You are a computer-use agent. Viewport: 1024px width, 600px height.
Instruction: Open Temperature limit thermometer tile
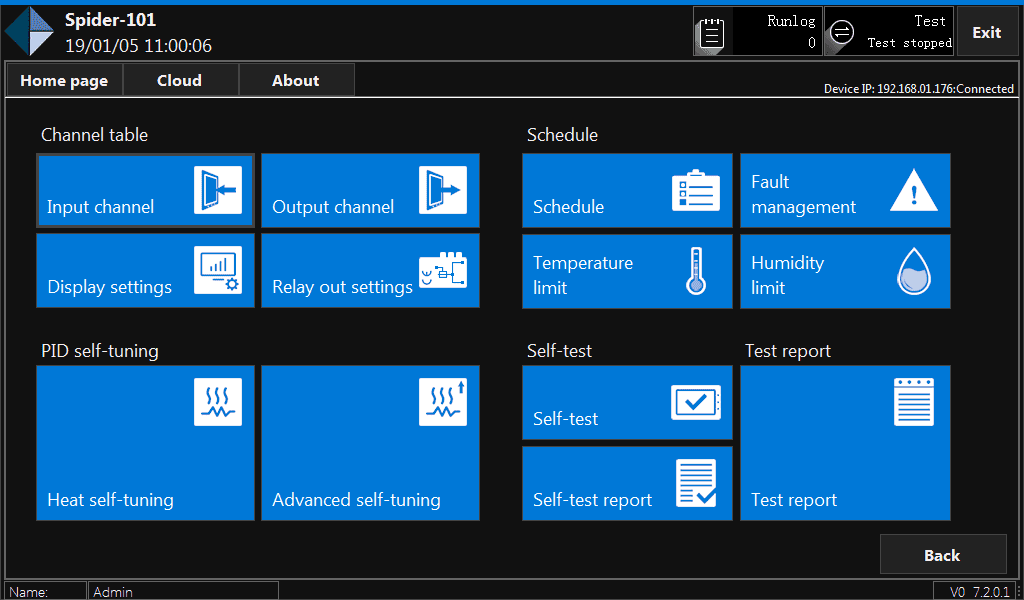tap(627, 271)
